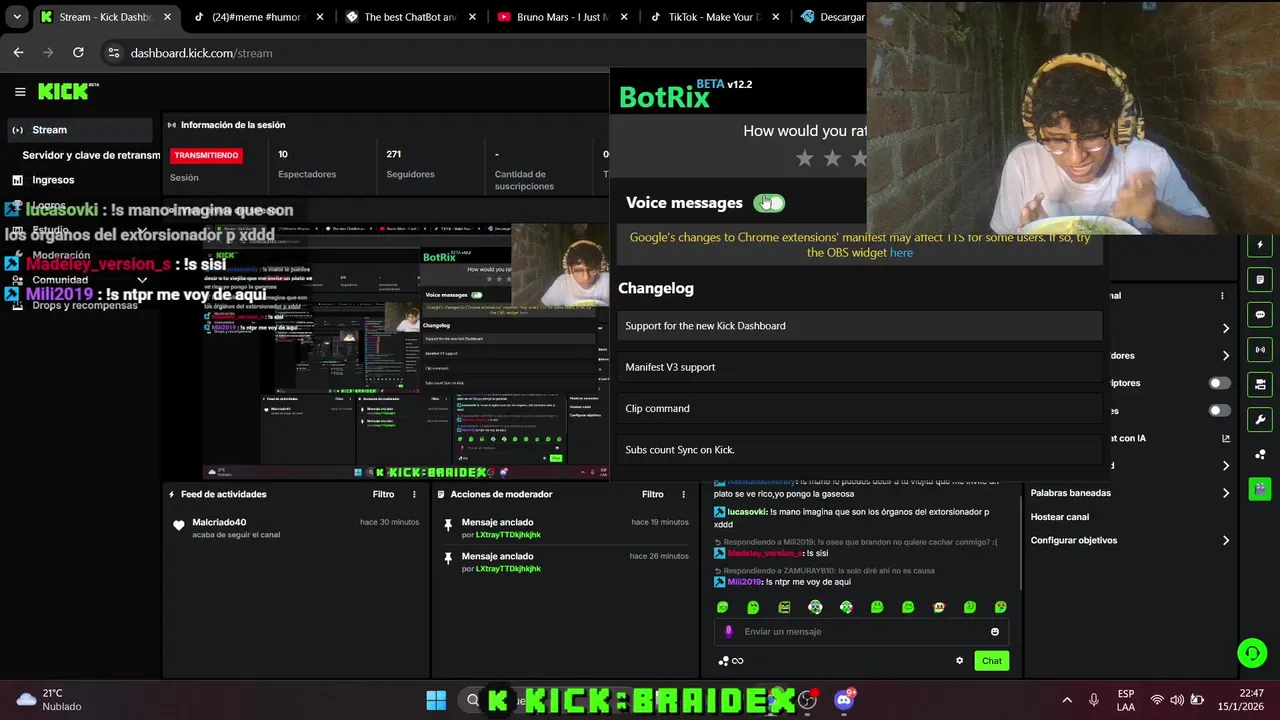Click the taskbar microphone tray icon
Viewport: 1280px width, 720px height.
tap(1094, 700)
